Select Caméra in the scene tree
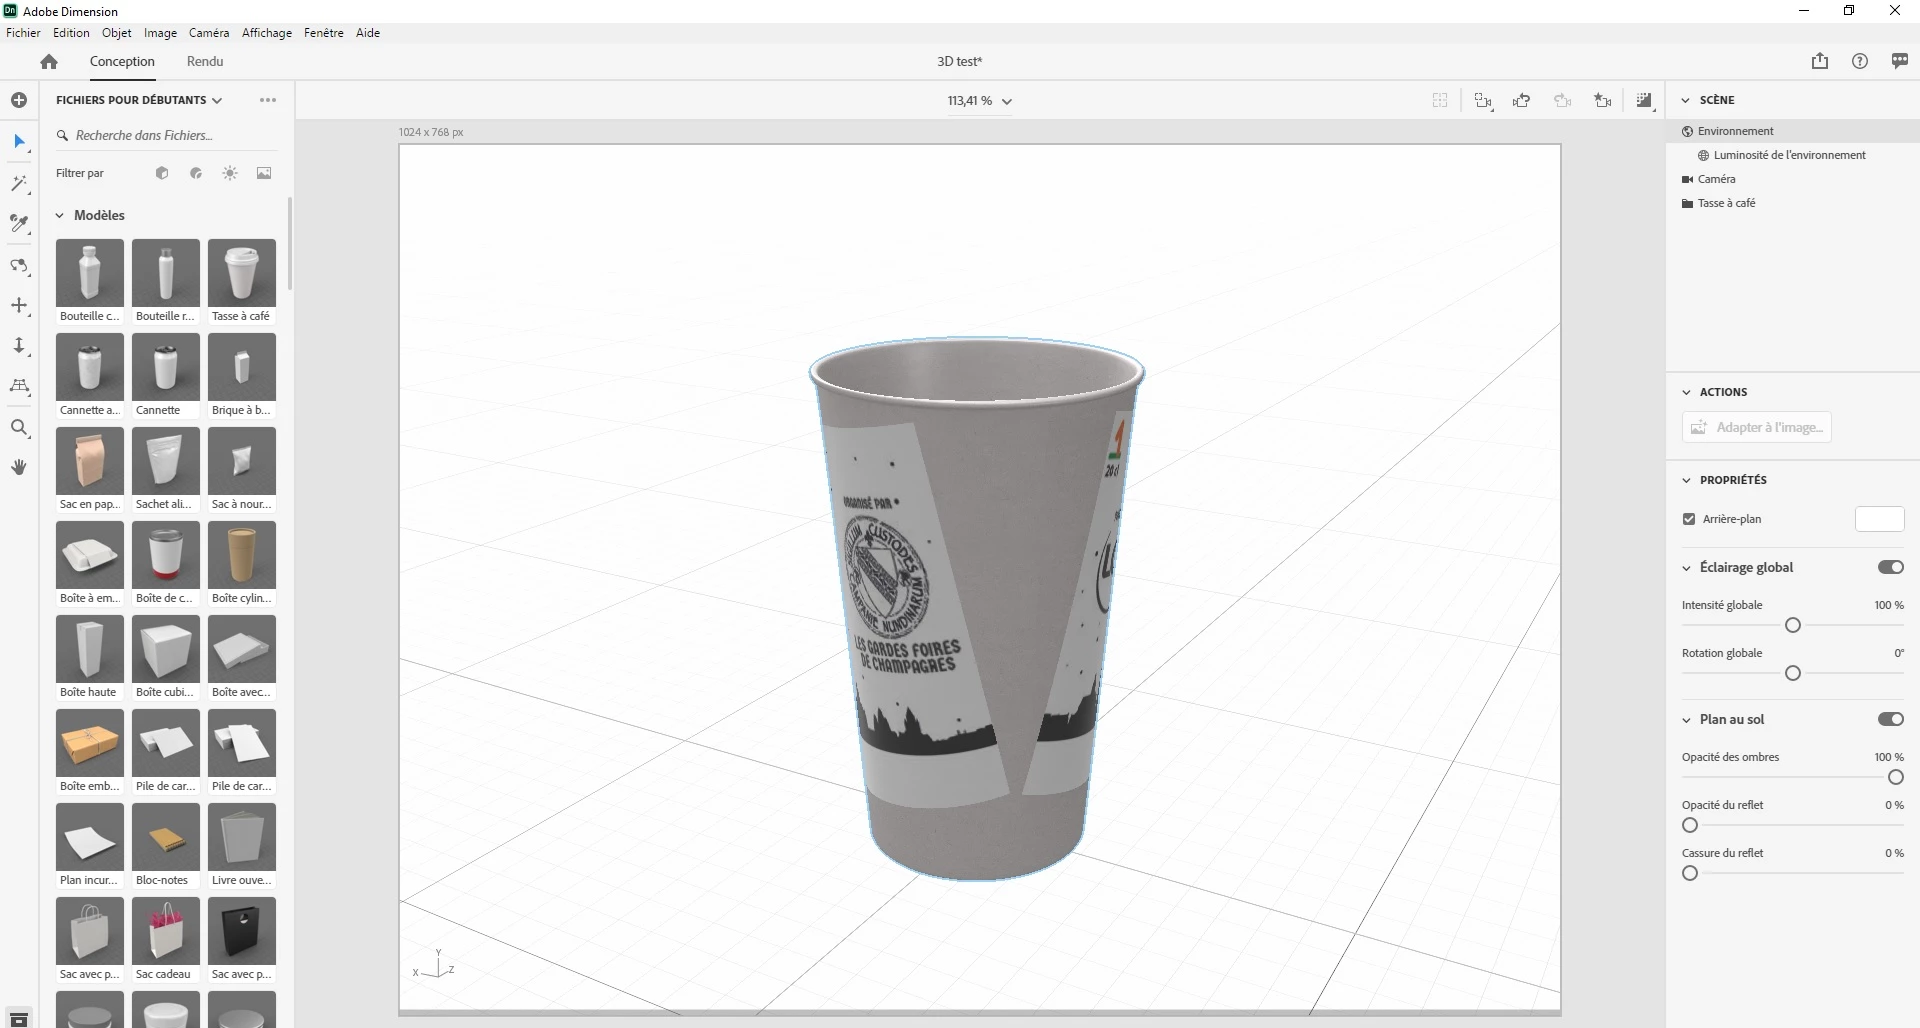 pyautogui.click(x=1793, y=179)
